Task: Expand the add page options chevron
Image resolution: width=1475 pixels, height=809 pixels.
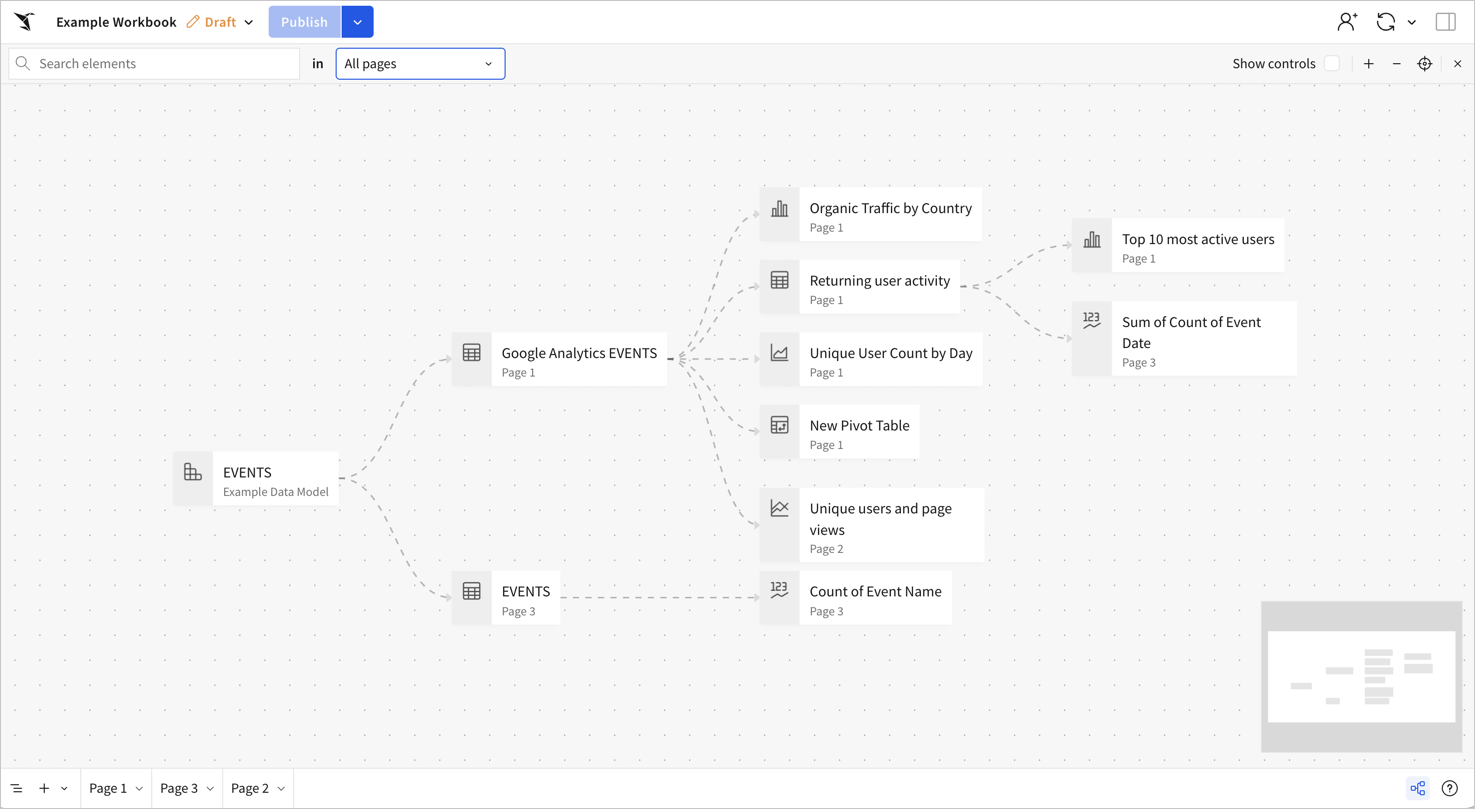Action: (x=64, y=789)
